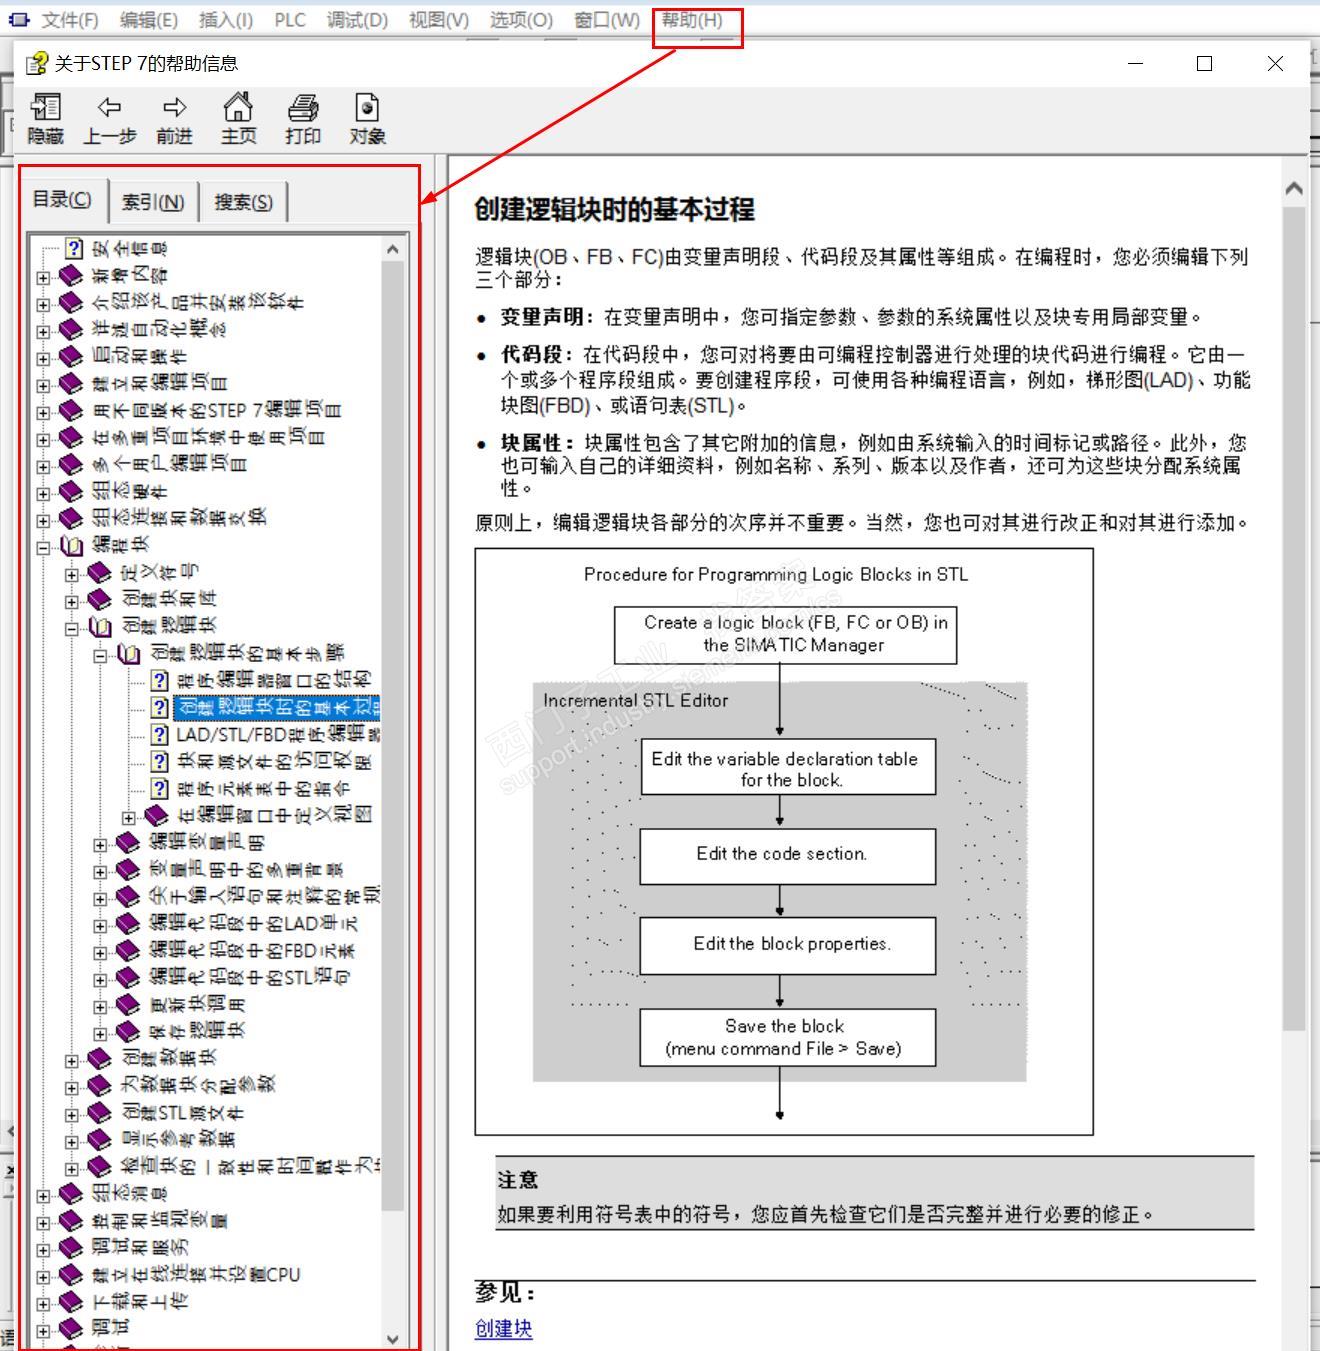Click the open-book icon beside 创建逻辑块

coord(100,626)
